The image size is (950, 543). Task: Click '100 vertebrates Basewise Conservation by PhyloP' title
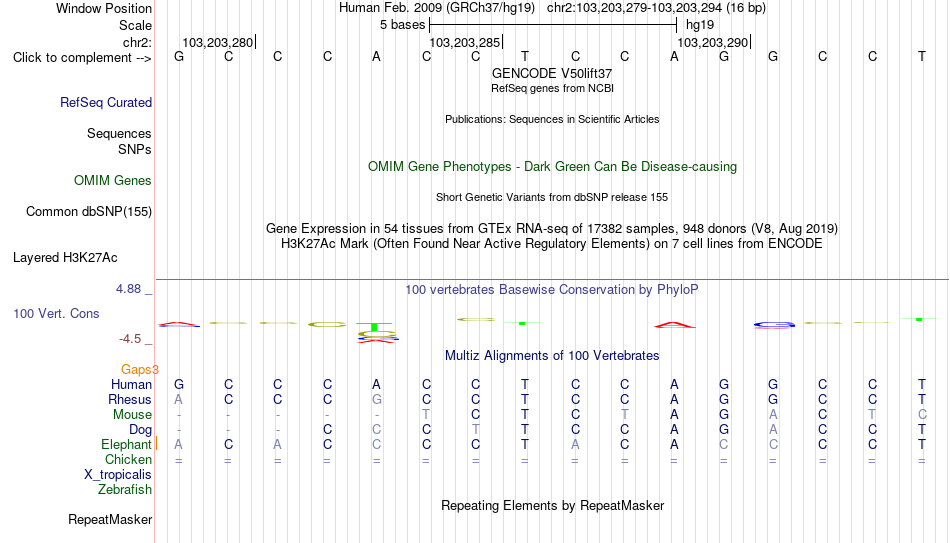[x=552, y=290]
